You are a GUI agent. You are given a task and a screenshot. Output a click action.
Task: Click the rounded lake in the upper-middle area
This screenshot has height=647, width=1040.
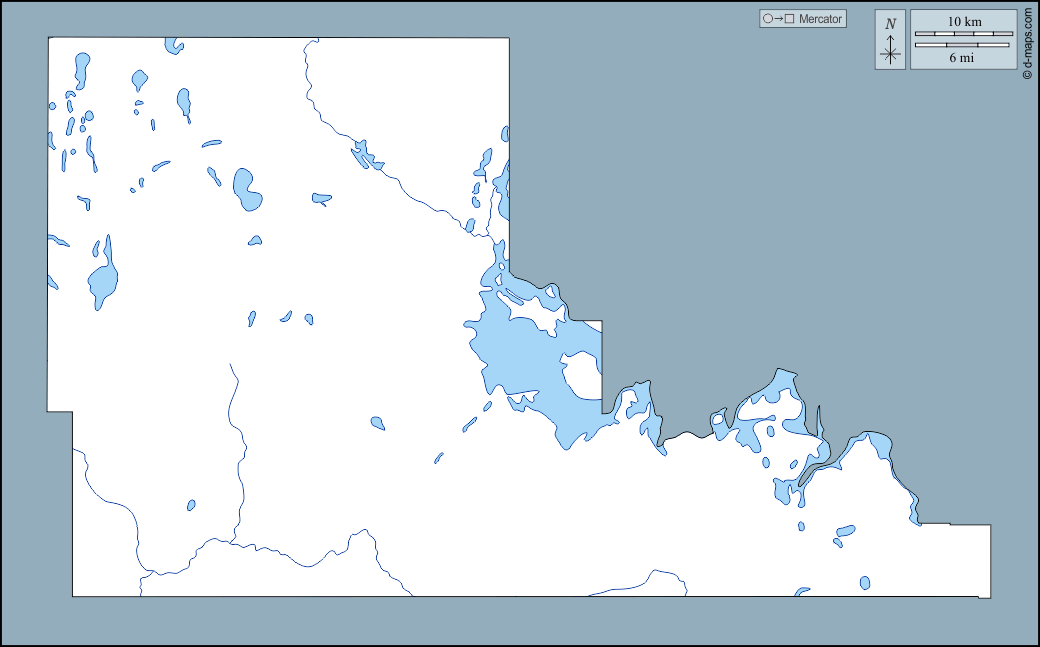tap(246, 189)
